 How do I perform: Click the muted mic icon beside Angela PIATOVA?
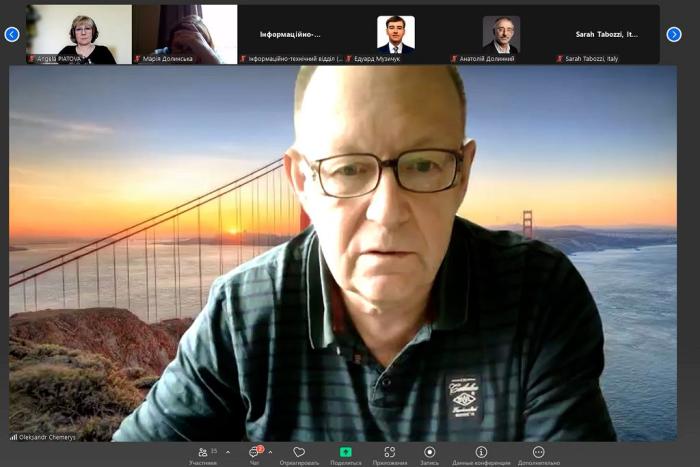[x=31, y=59]
